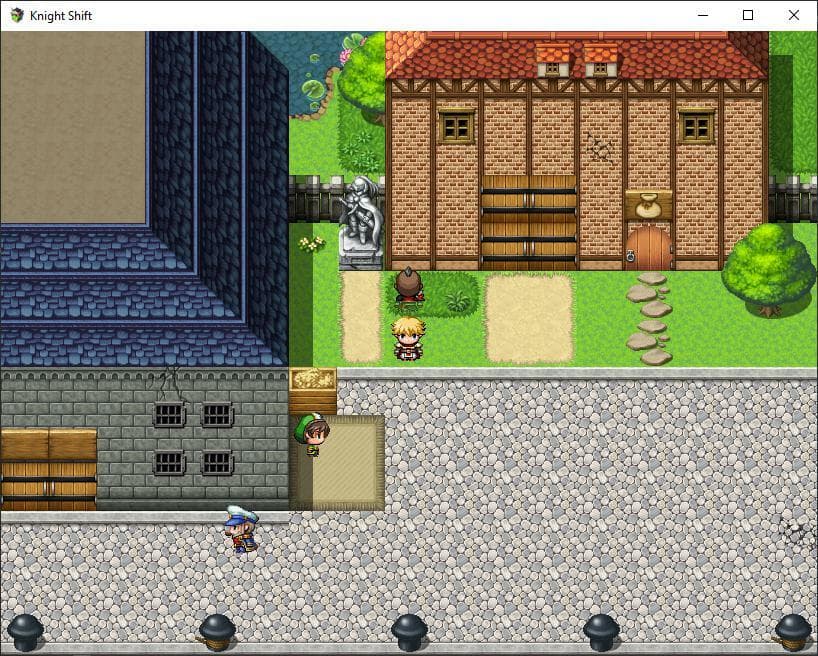Click the white flowers near the statue
818x656 pixels.
pos(311,244)
